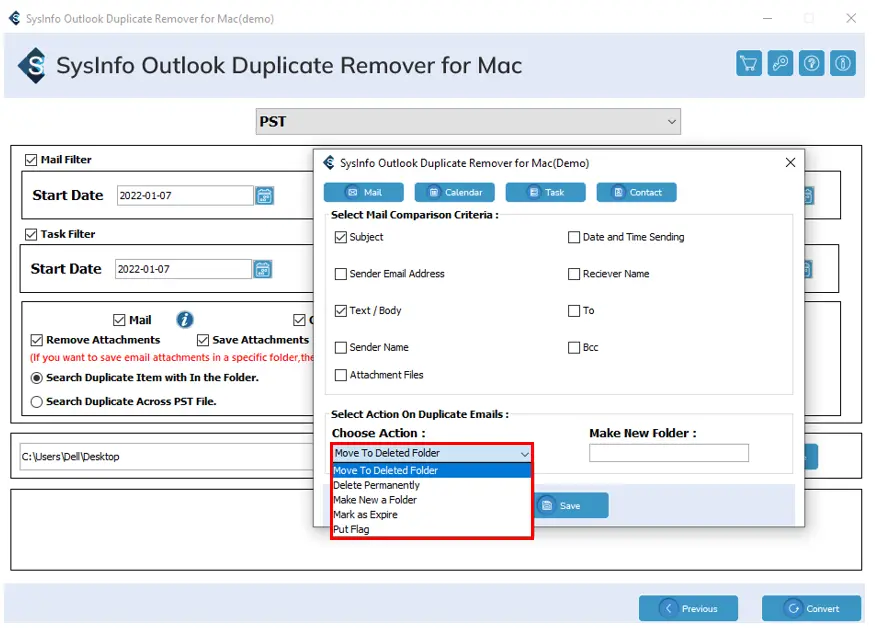Uncheck the Subject criteria checkbox
The width and height of the screenshot is (875, 628).
tap(340, 237)
